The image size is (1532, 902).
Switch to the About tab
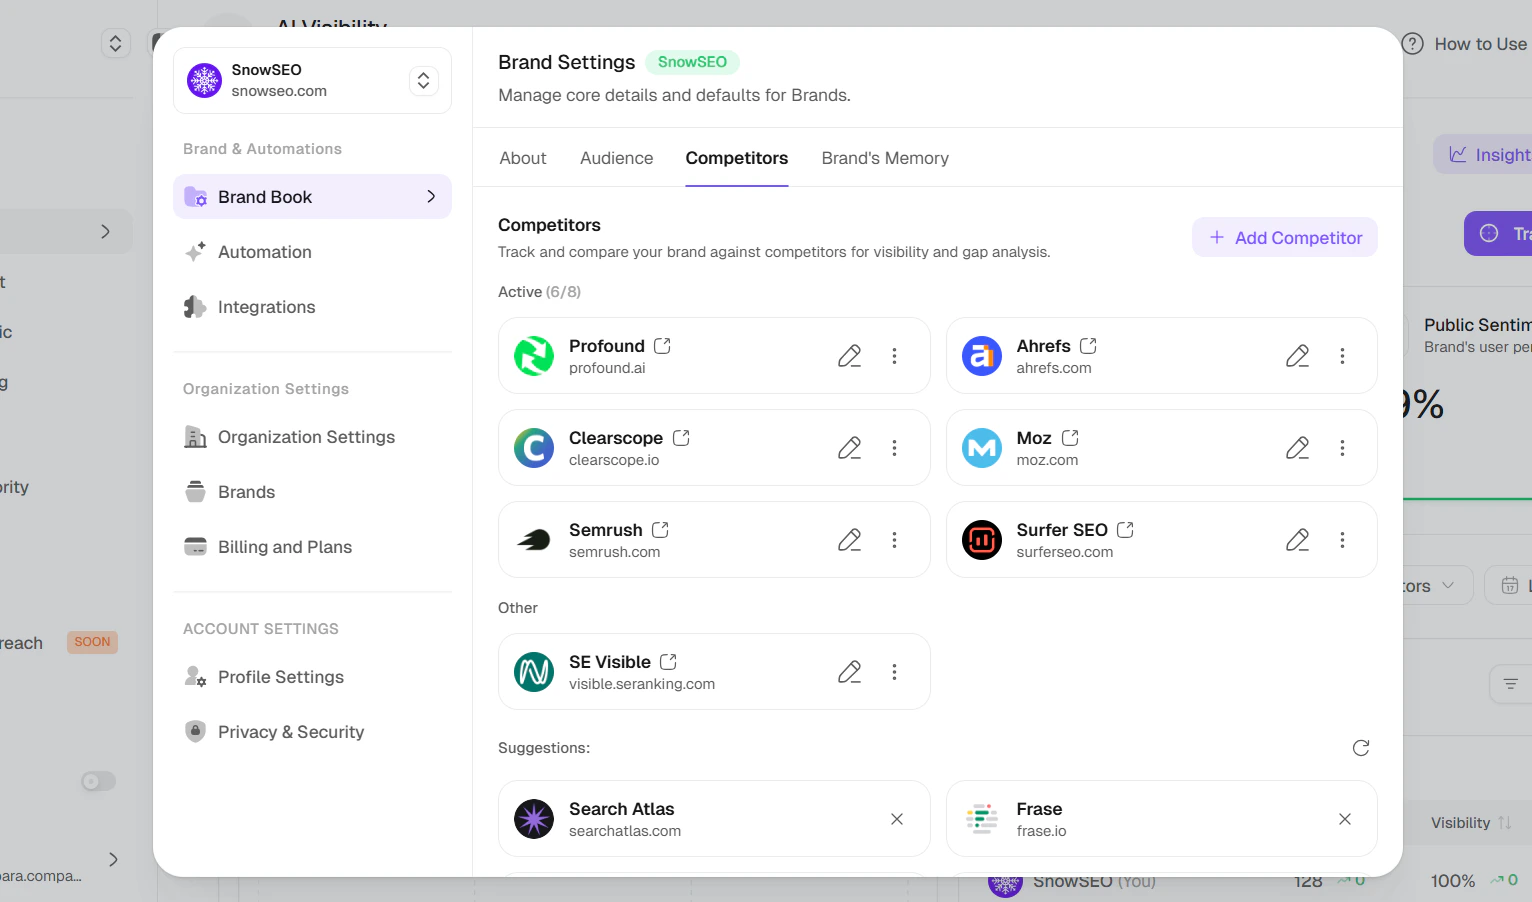522,158
